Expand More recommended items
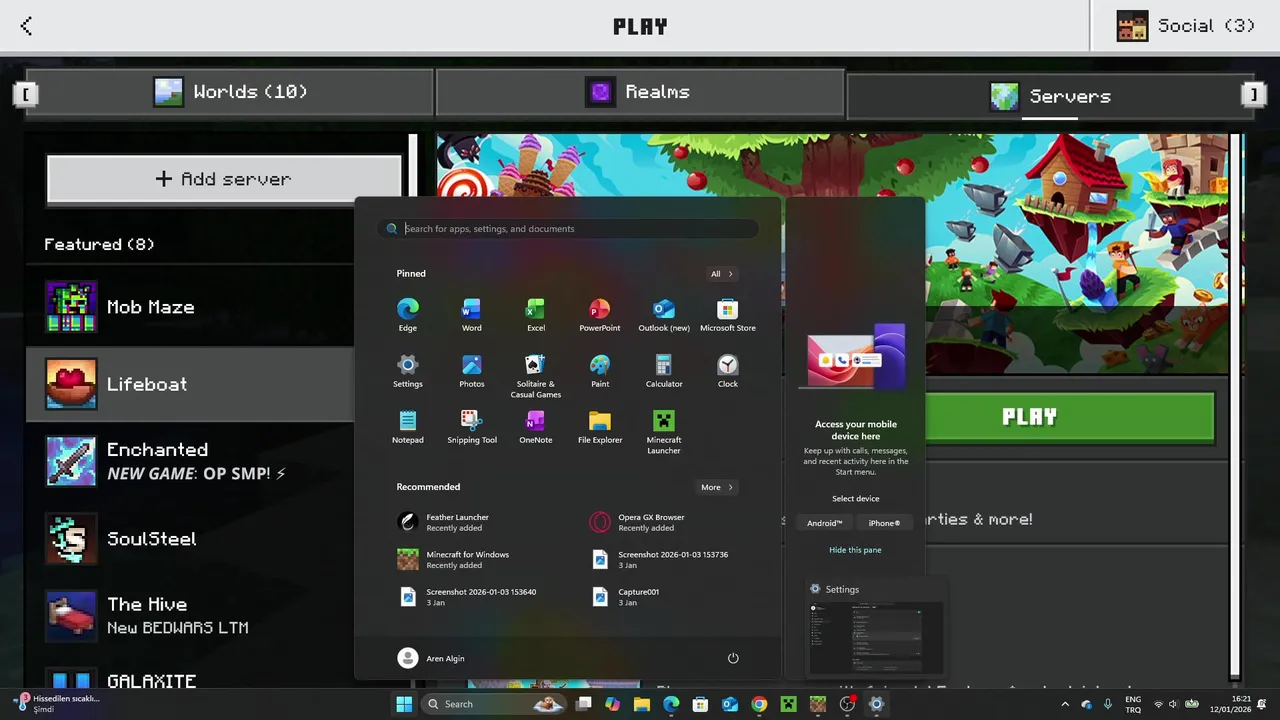Image resolution: width=1280 pixels, height=720 pixels. pos(717,487)
